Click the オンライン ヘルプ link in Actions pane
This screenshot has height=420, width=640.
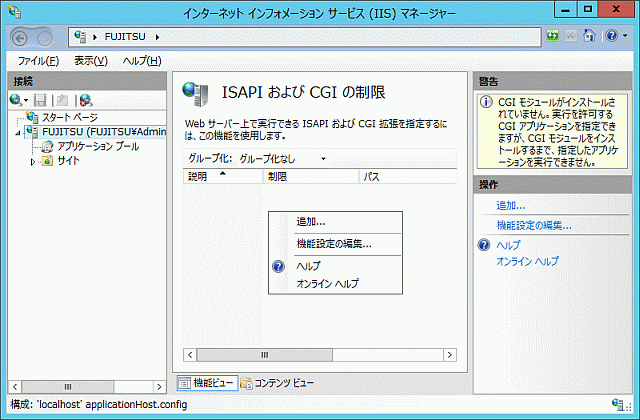click(527, 261)
